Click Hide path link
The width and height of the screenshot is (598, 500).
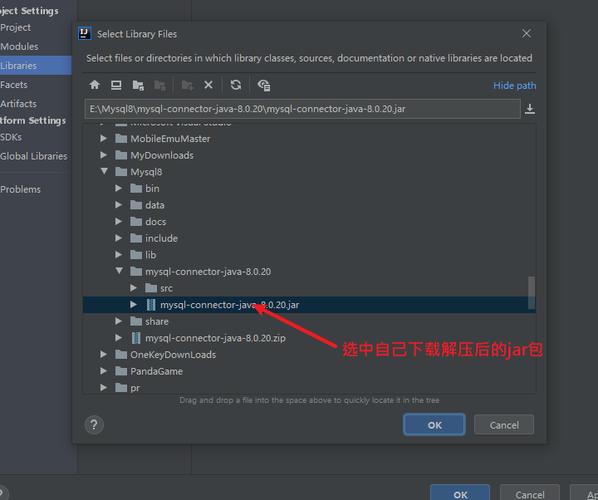point(514,85)
